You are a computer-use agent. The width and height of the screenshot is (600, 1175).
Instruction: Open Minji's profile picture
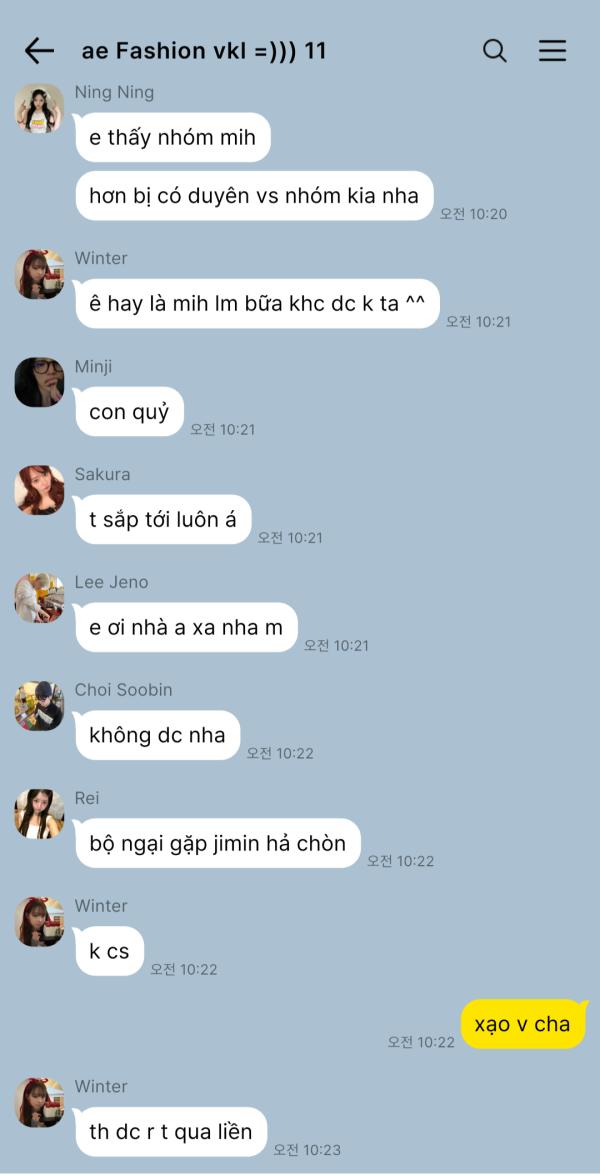pos(39,382)
